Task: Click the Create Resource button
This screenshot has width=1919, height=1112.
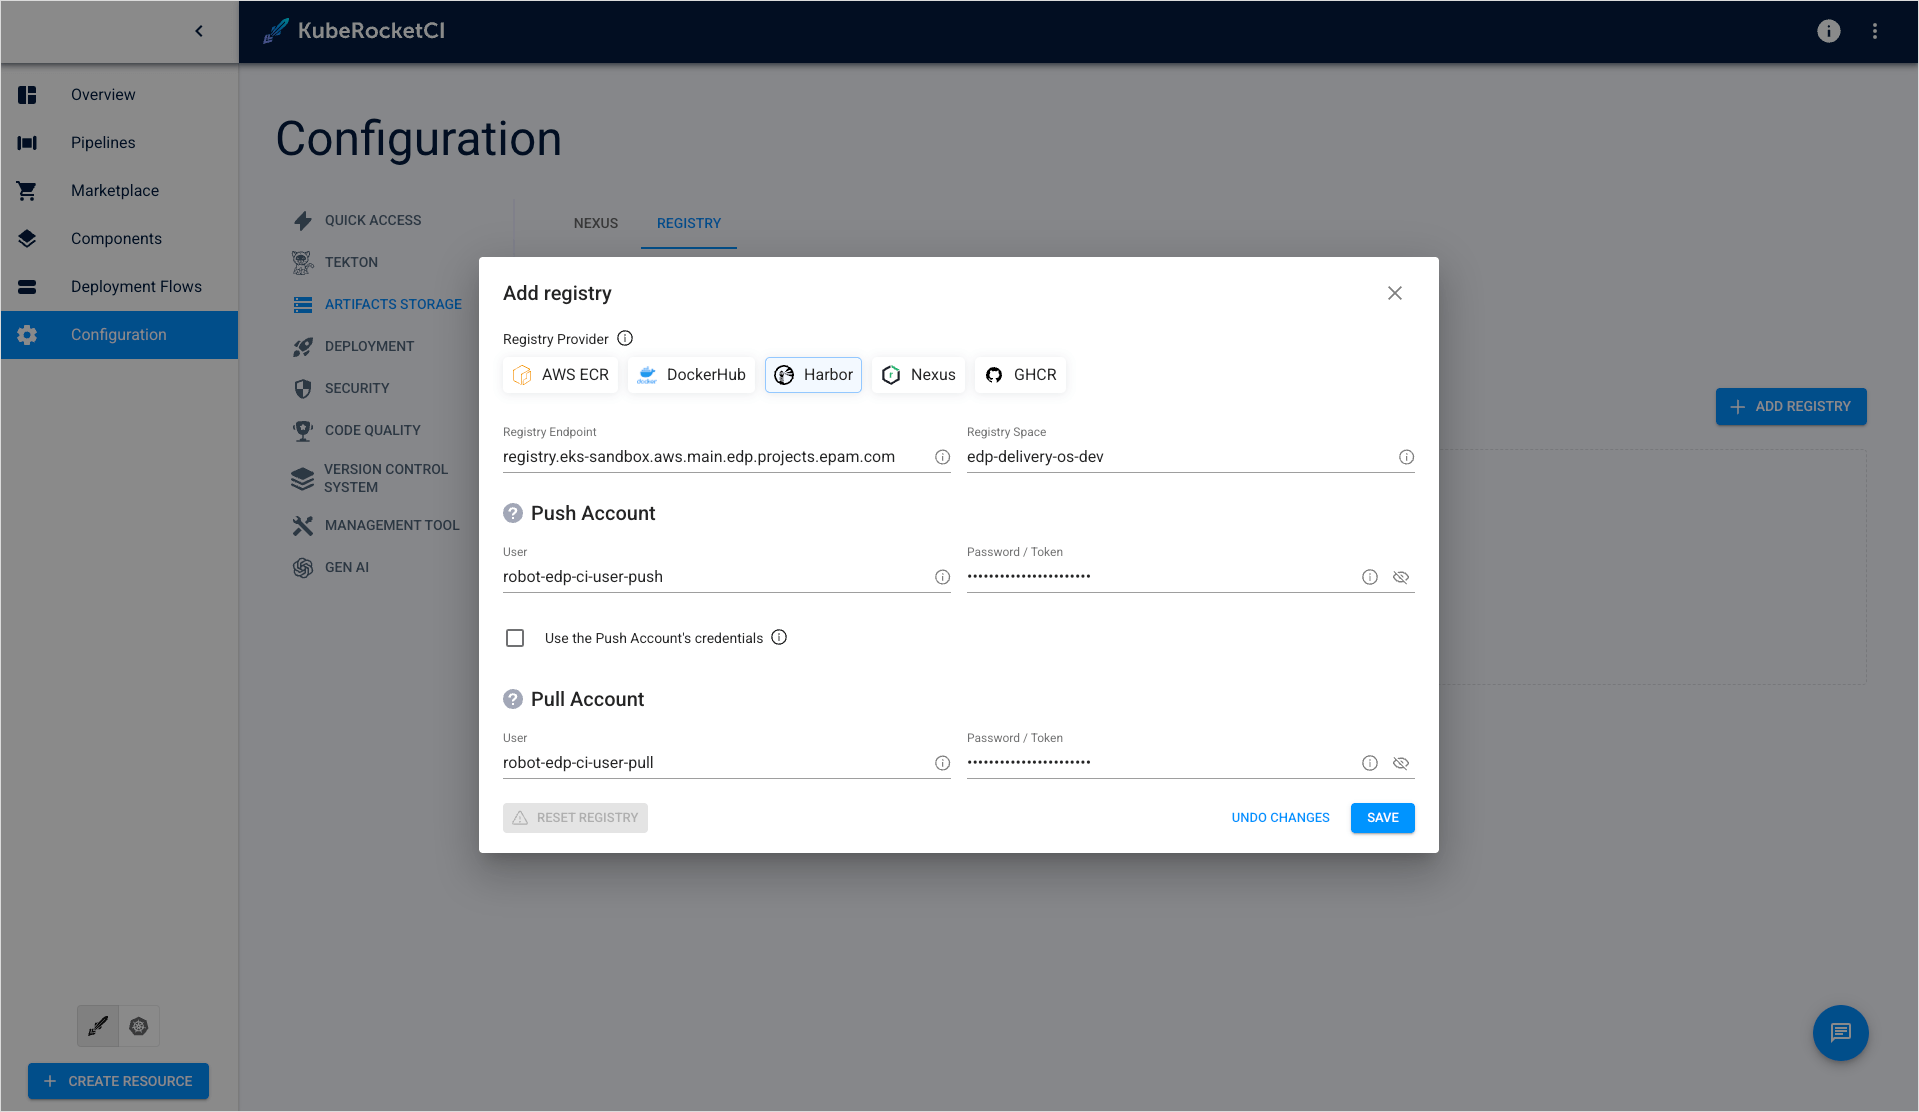Action: click(118, 1081)
